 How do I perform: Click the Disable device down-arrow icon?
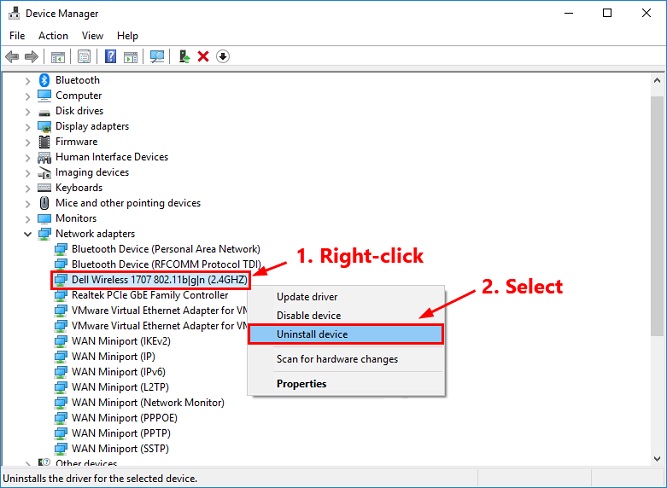click(222, 56)
